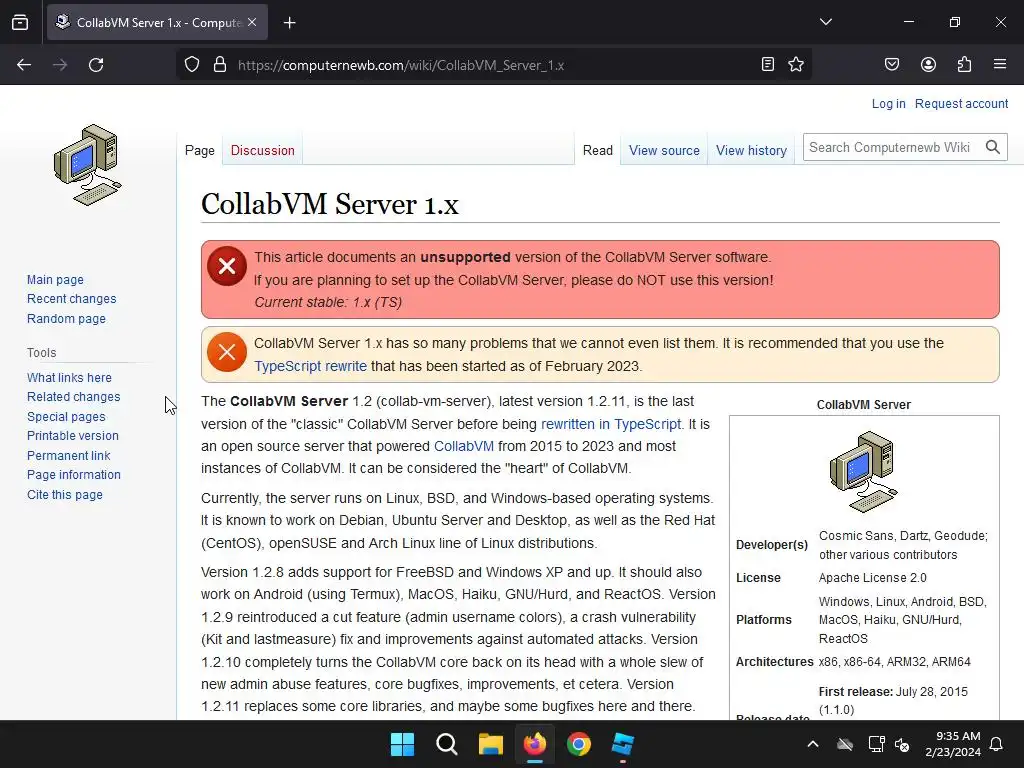Click the wiki search magnifier button
The image size is (1024, 768).
coord(993,148)
